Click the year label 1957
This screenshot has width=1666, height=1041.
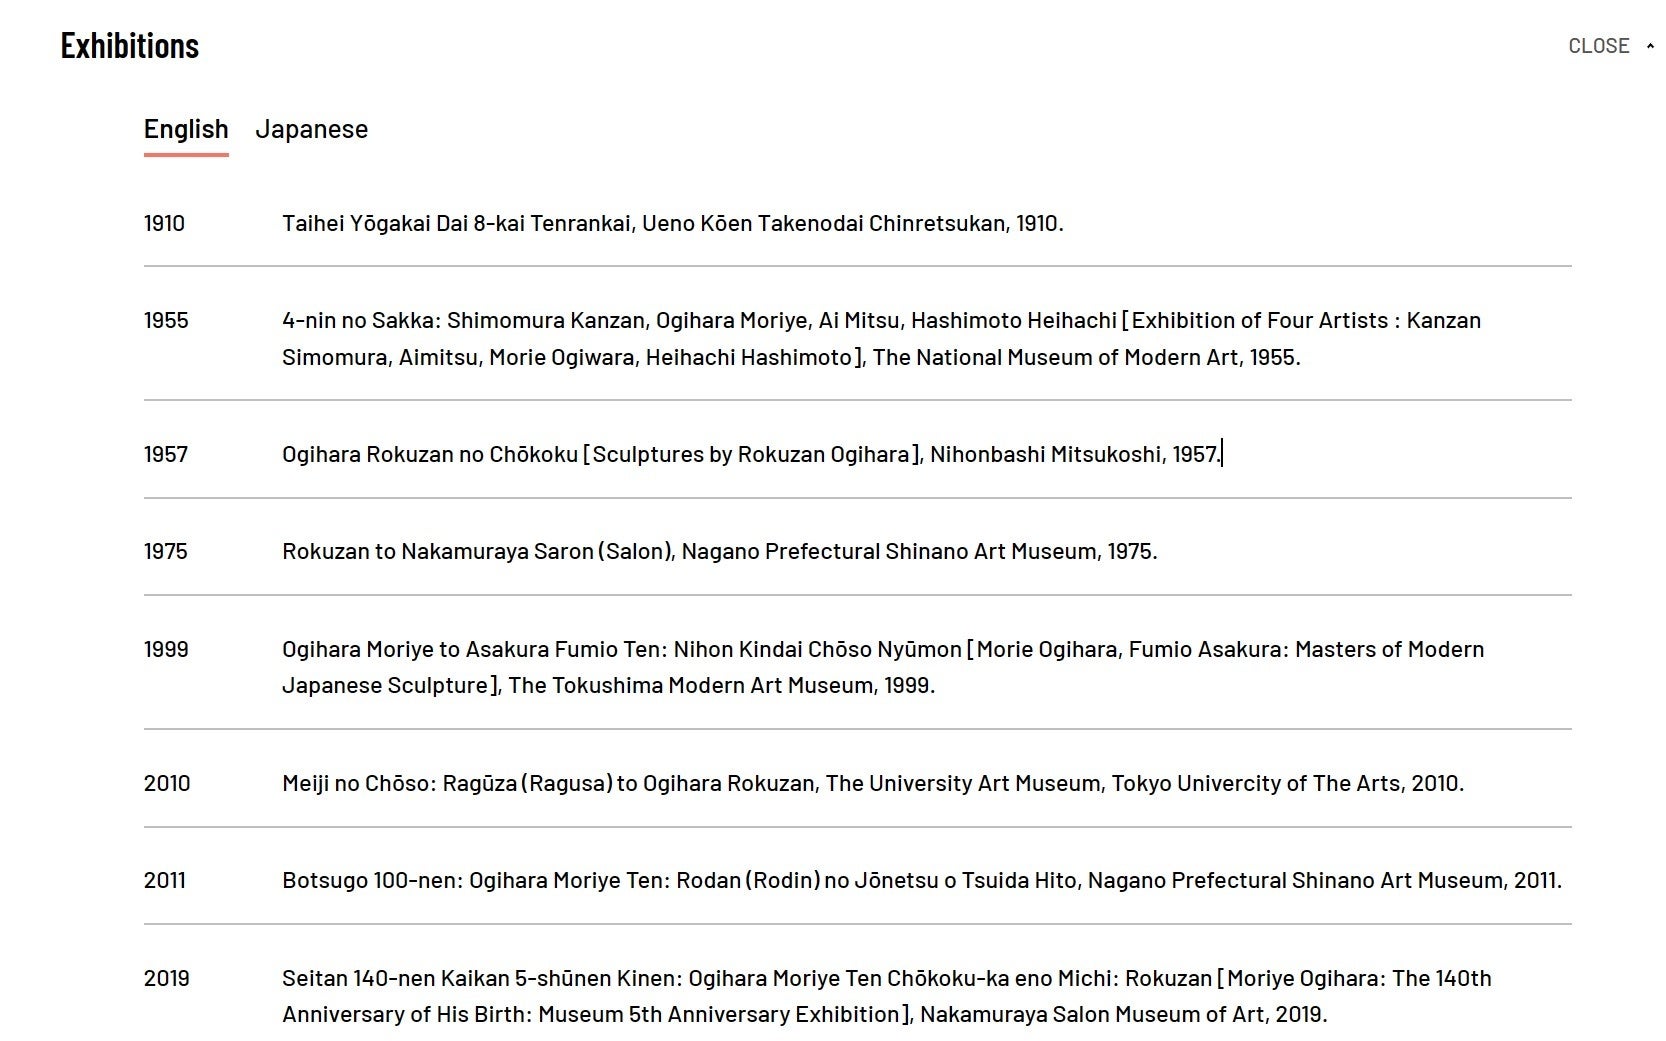[166, 454]
